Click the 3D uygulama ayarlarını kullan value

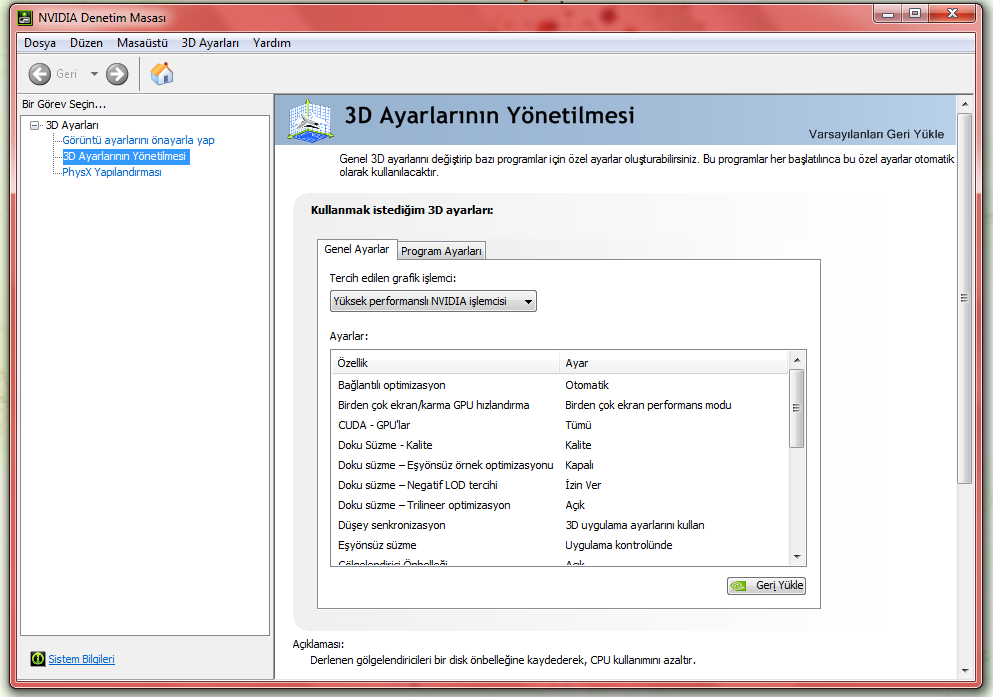[x=635, y=525]
